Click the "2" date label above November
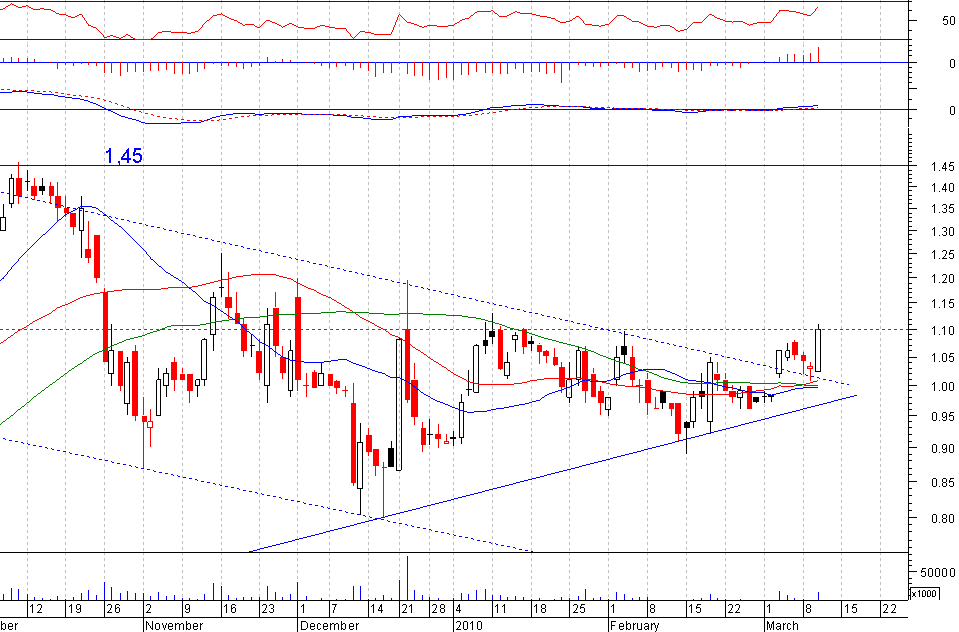Viewport: 959px width, 632px height. [149, 609]
